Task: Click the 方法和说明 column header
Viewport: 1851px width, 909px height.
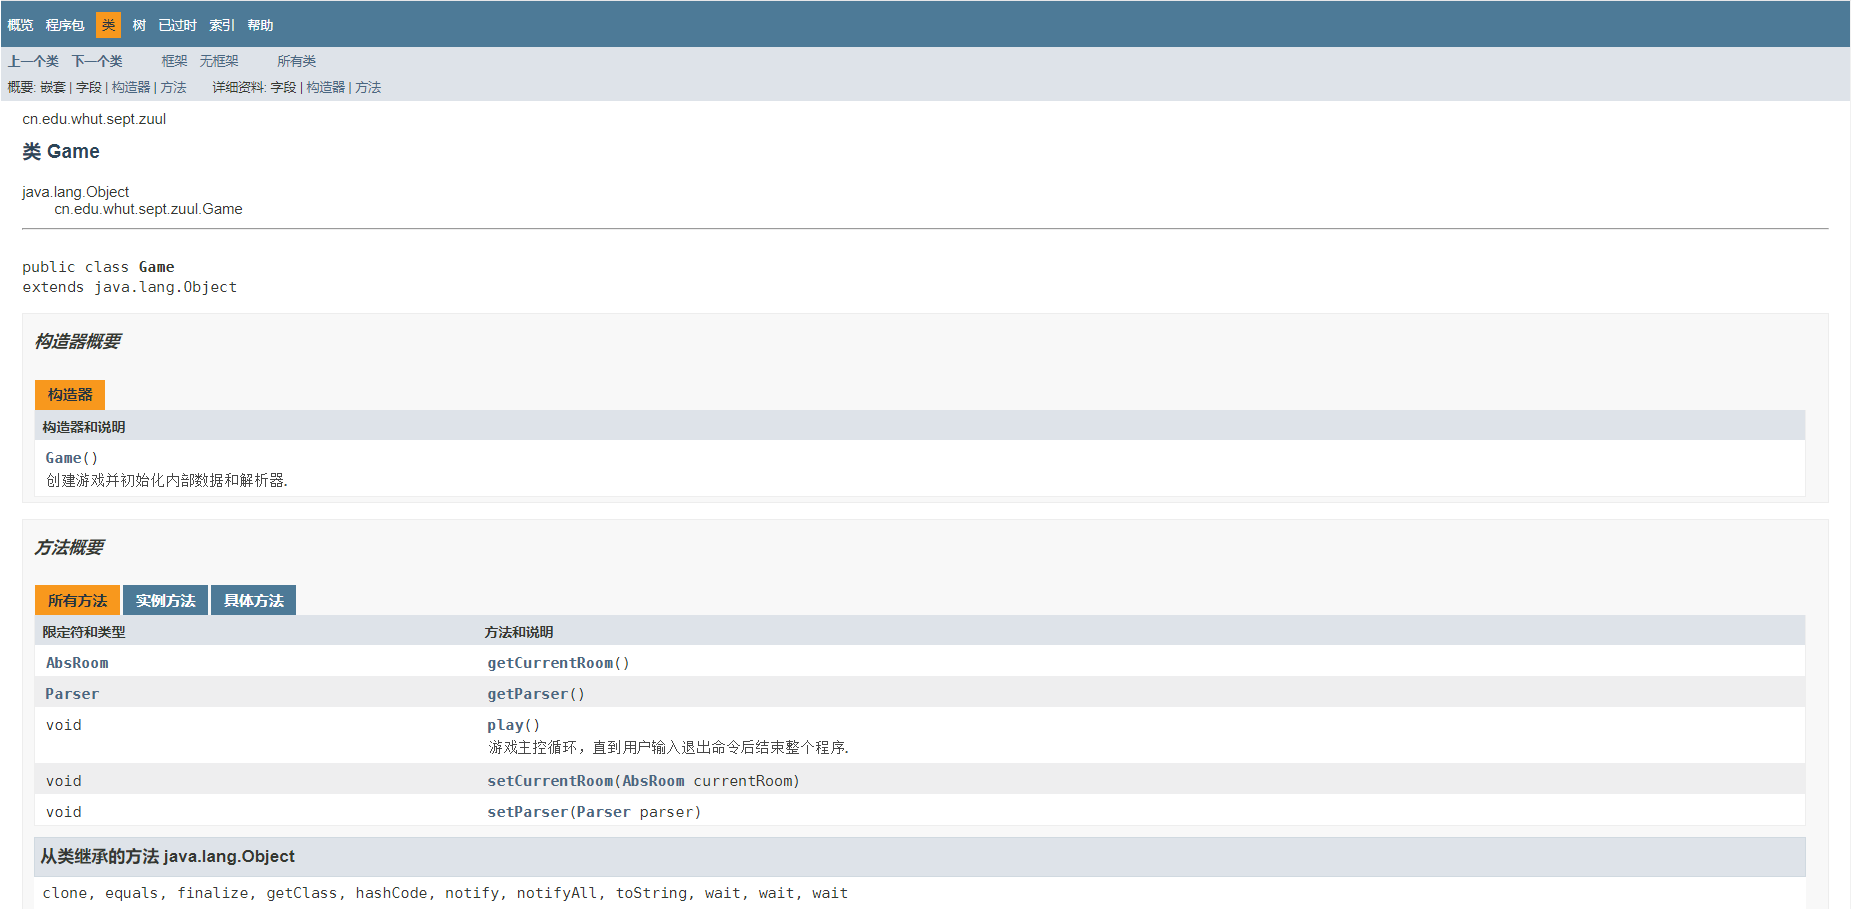Action: [x=518, y=632]
